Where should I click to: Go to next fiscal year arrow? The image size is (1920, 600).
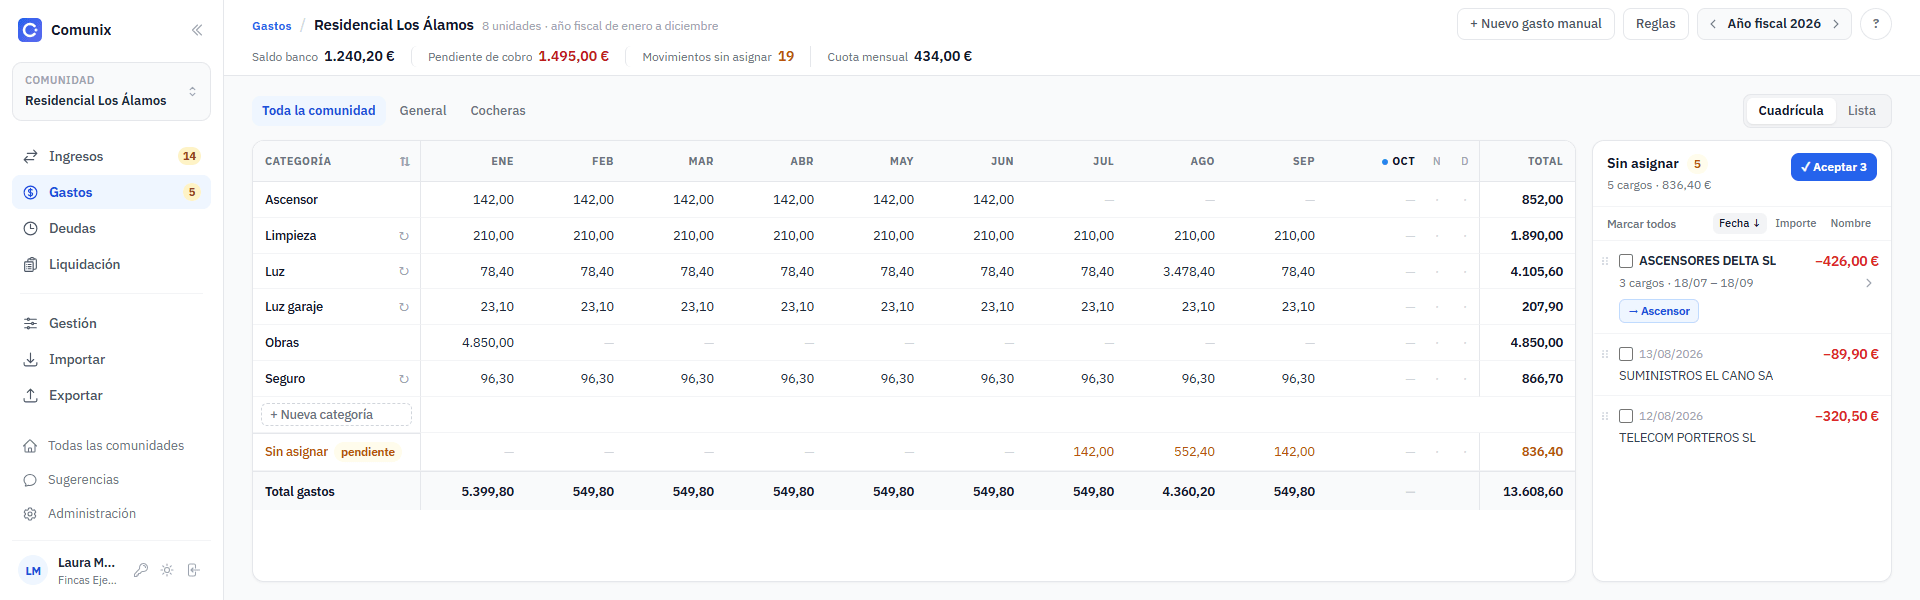pos(1836,24)
